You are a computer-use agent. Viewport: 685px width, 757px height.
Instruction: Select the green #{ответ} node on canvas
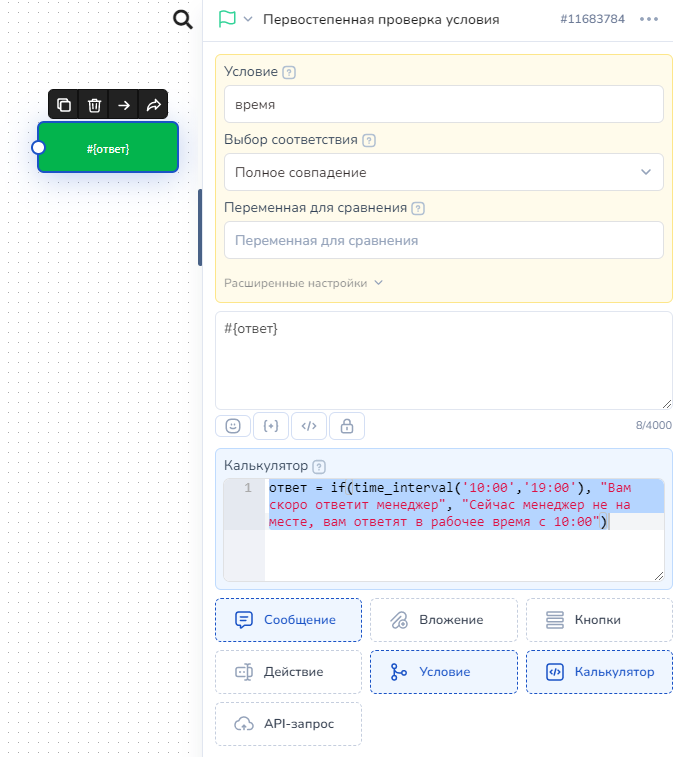(108, 148)
